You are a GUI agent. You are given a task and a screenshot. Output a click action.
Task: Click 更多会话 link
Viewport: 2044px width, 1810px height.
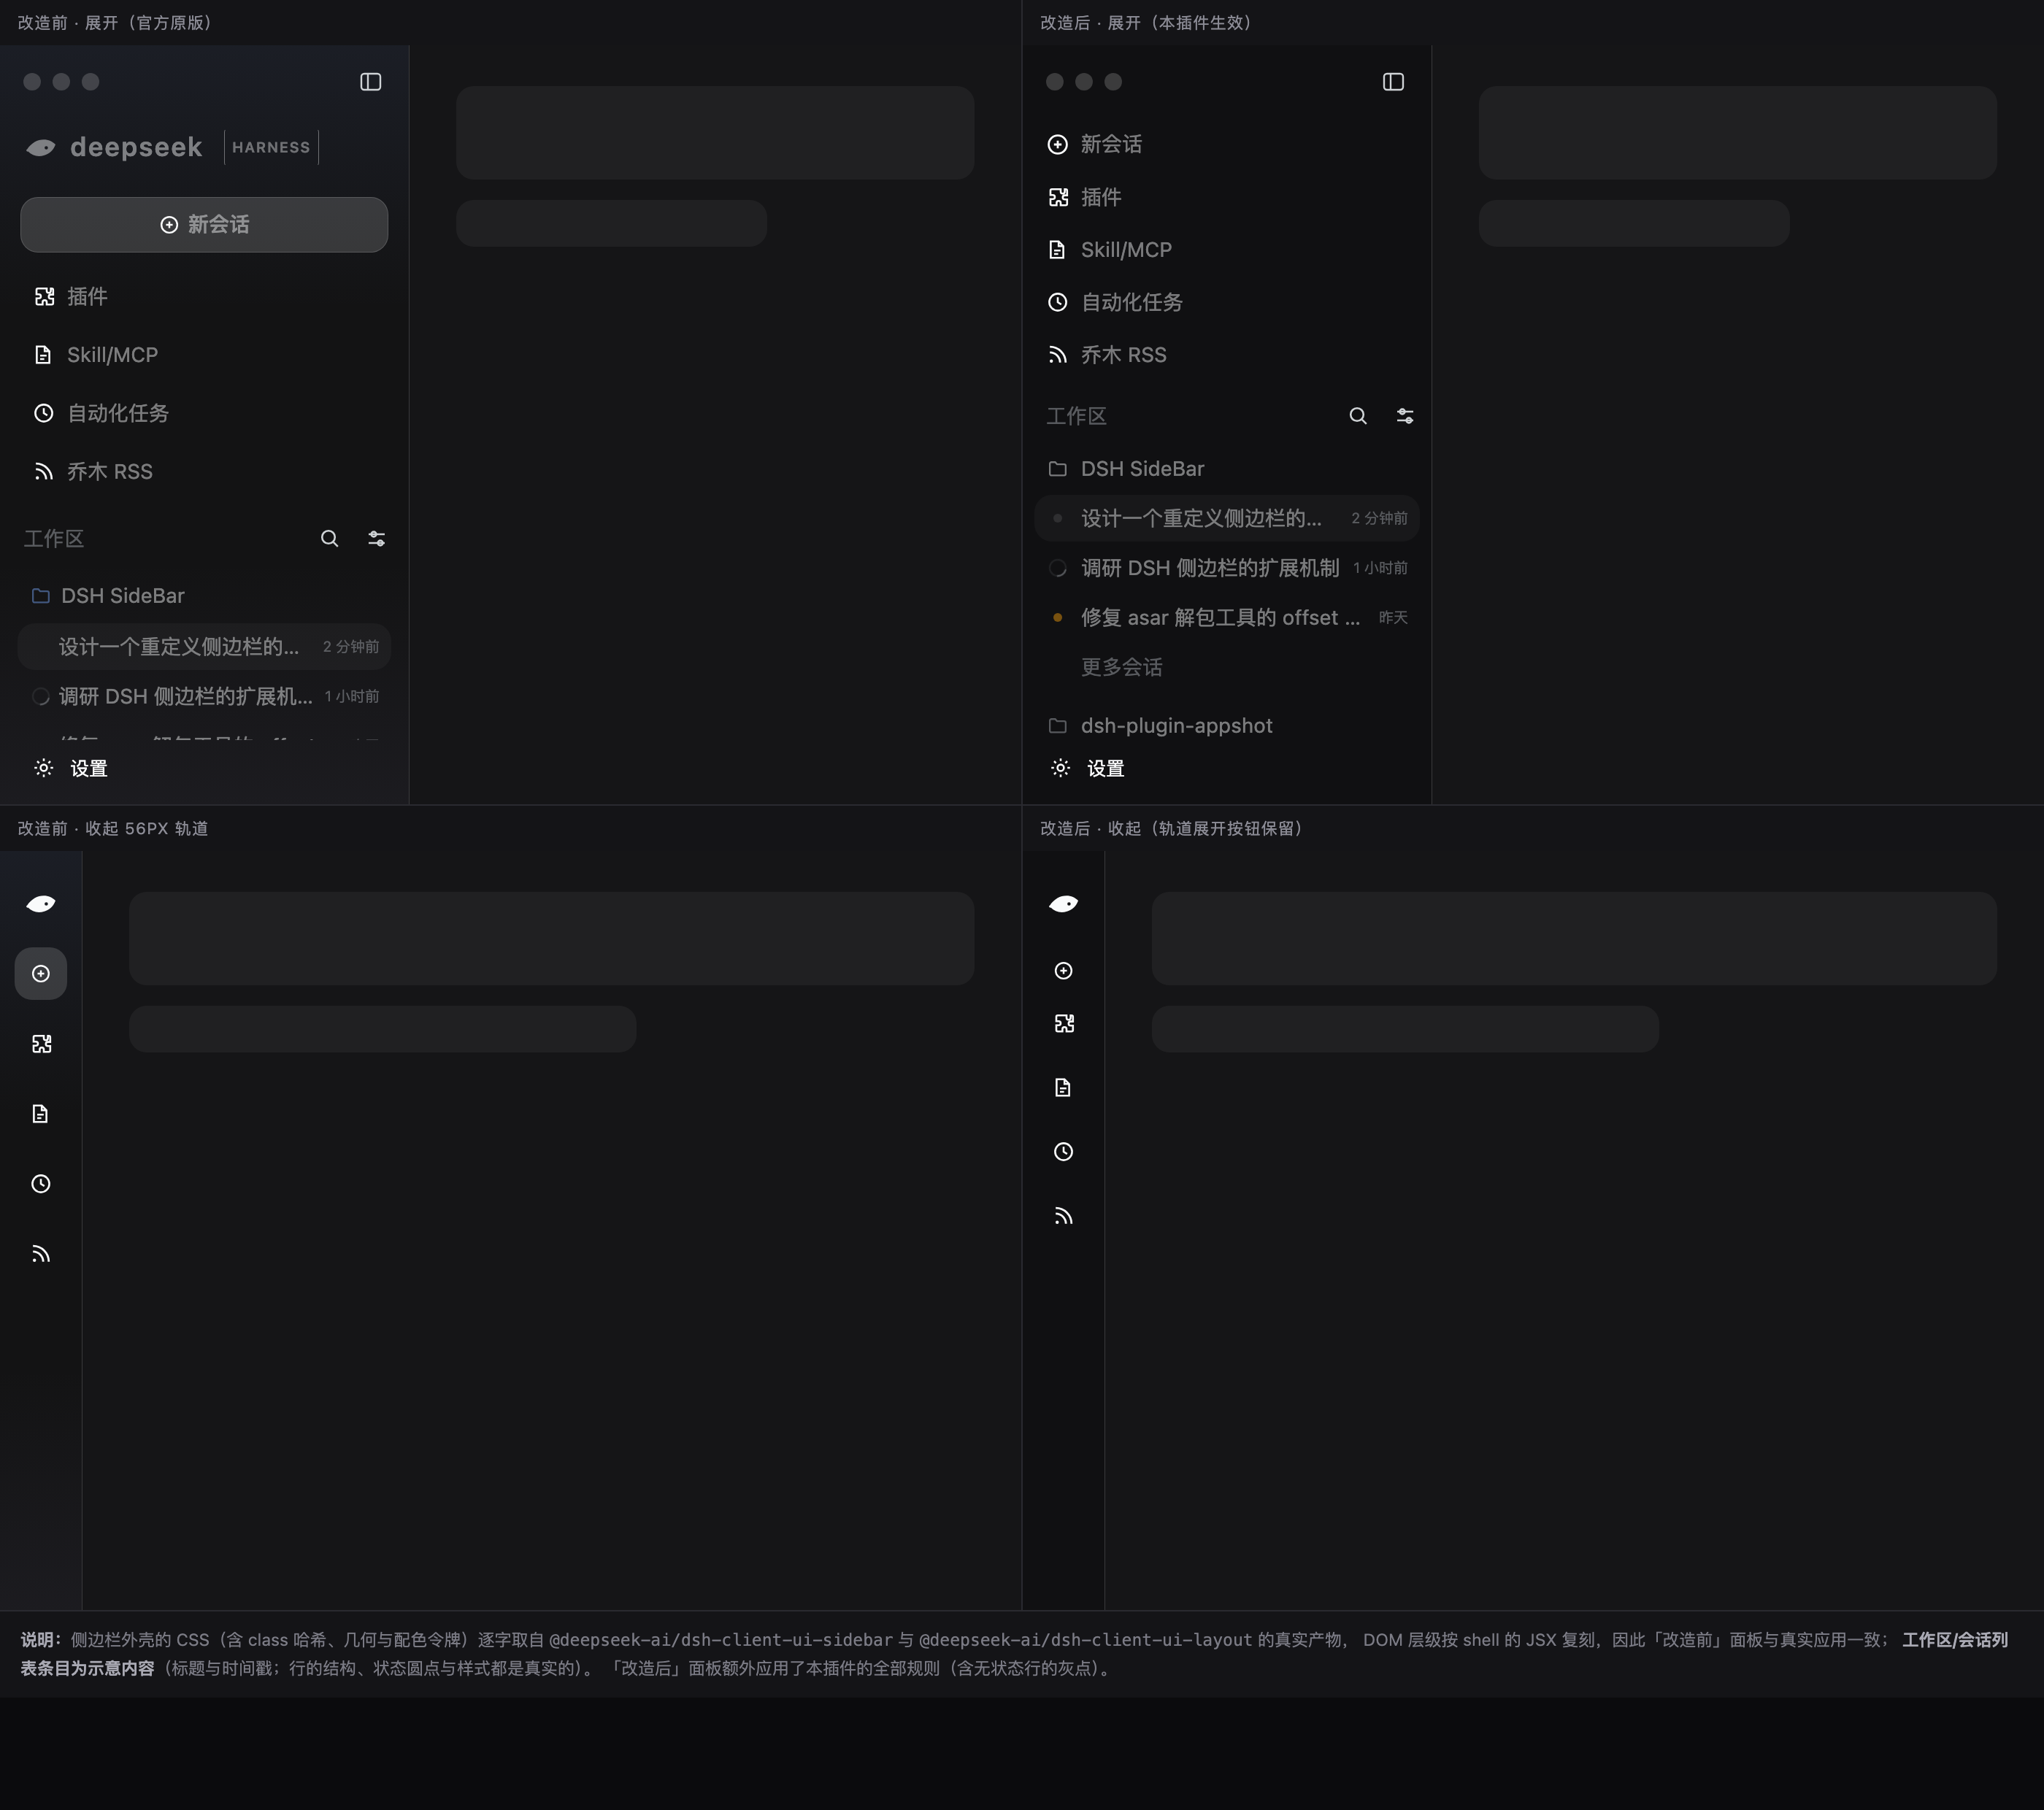pyautogui.click(x=1121, y=667)
